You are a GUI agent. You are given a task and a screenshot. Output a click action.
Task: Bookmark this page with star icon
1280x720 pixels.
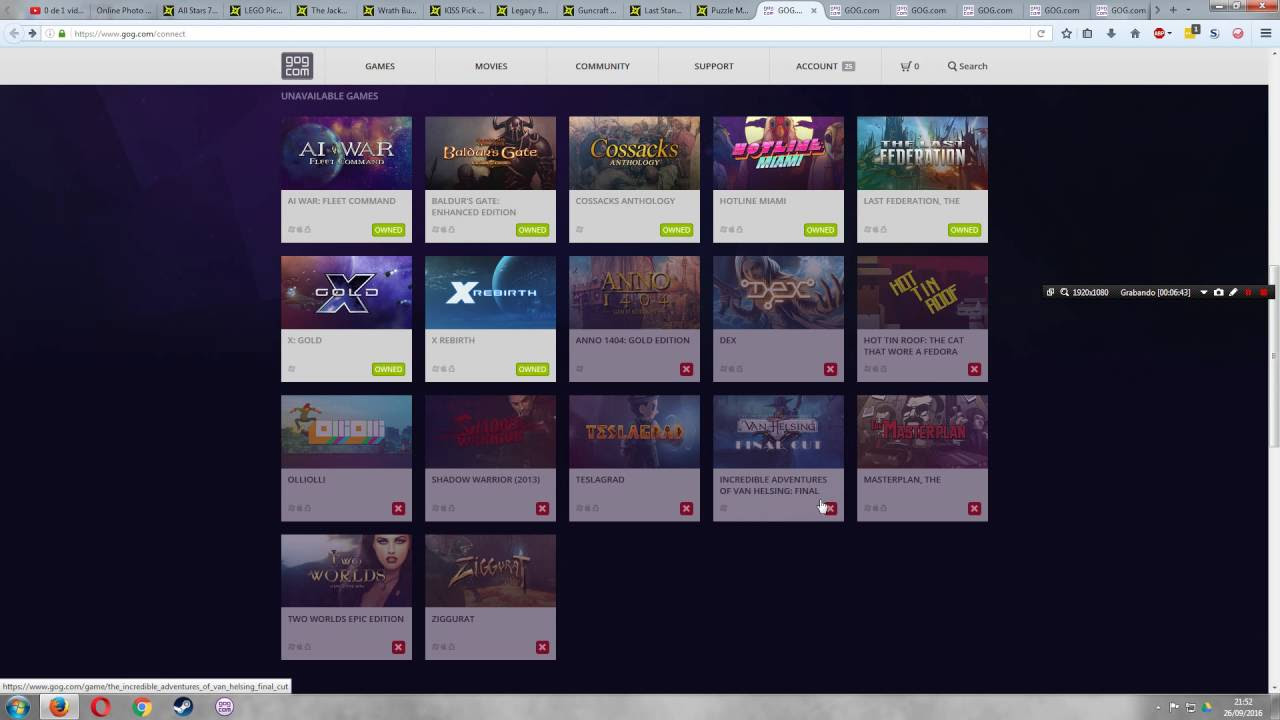pyautogui.click(x=1066, y=33)
